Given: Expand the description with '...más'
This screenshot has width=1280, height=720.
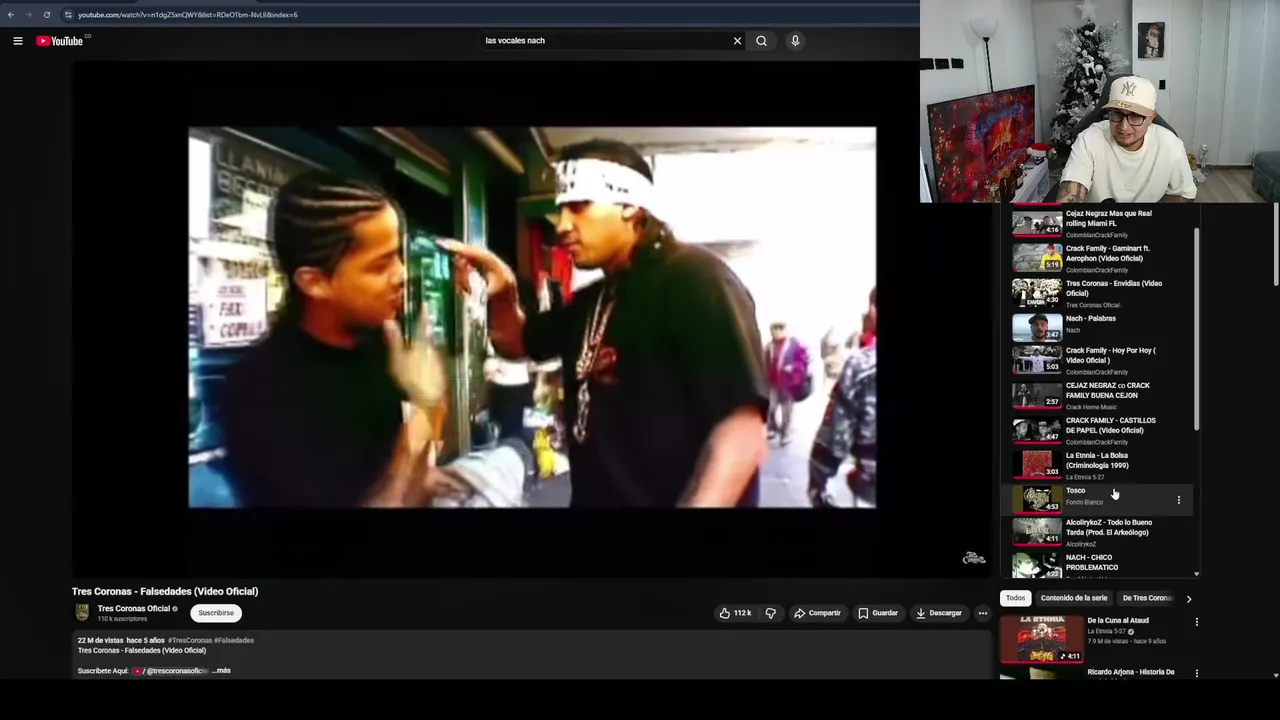Looking at the screenshot, I should [221, 671].
